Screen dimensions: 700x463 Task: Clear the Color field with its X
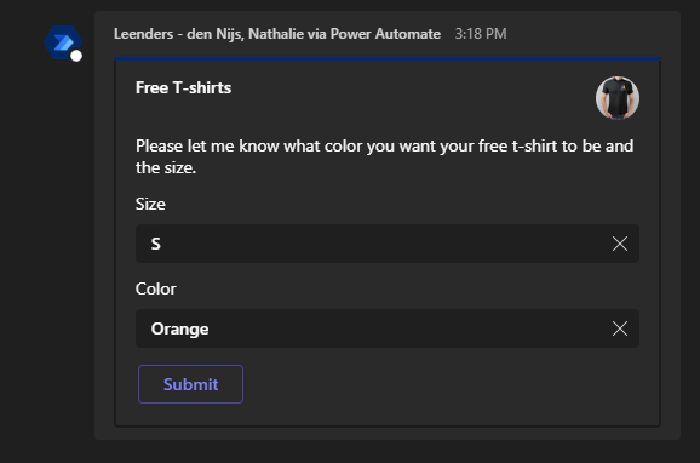[x=620, y=329]
